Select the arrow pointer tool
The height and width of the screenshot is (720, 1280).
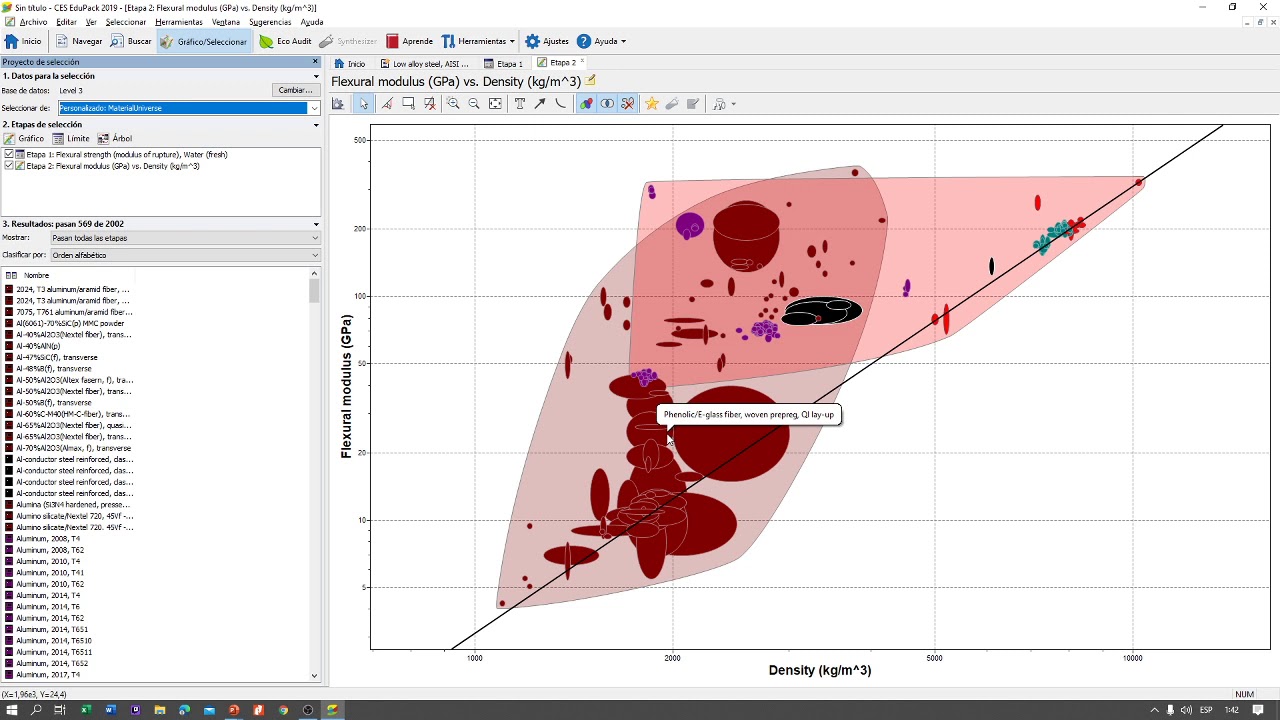(364, 104)
